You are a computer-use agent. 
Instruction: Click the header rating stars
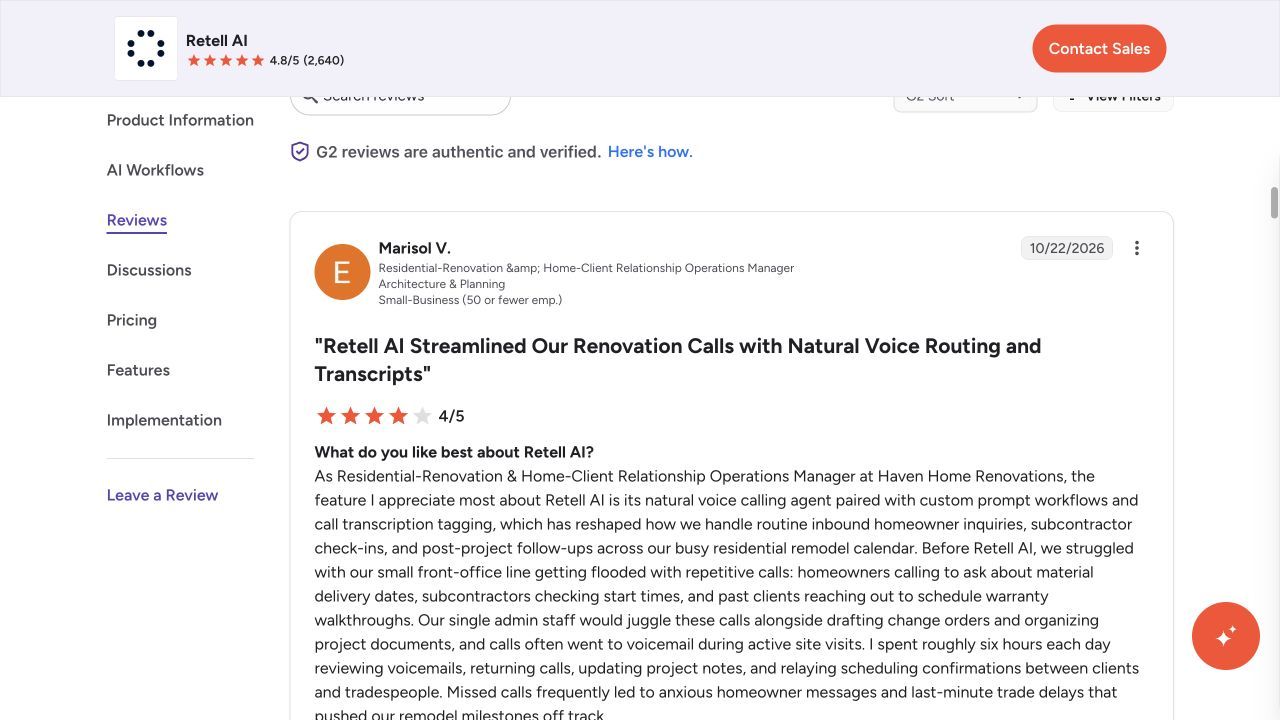point(226,60)
